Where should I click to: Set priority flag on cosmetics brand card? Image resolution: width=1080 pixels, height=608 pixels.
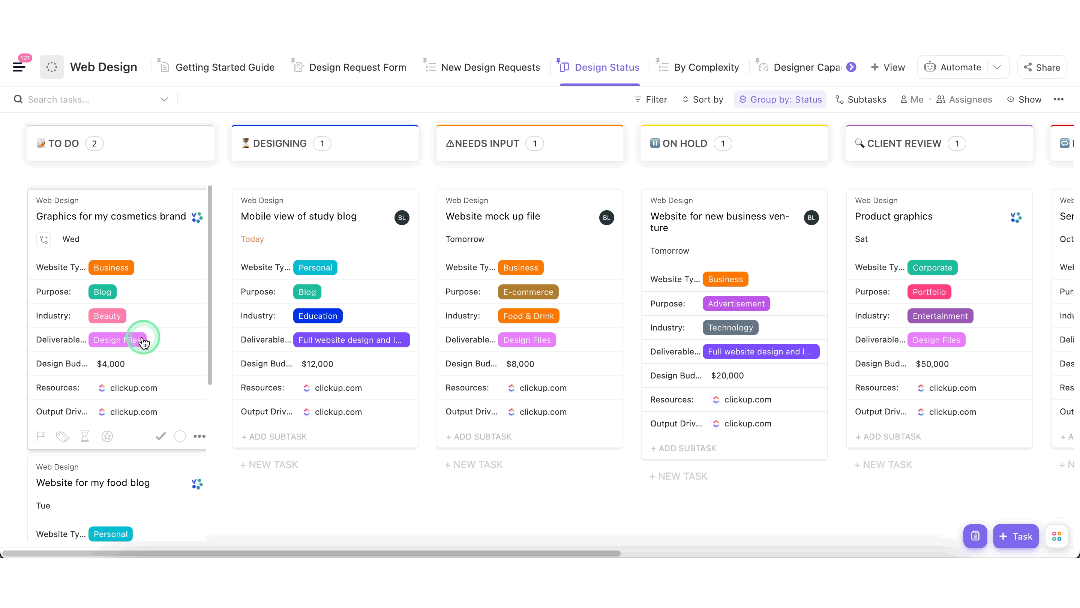pyautogui.click(x=41, y=436)
